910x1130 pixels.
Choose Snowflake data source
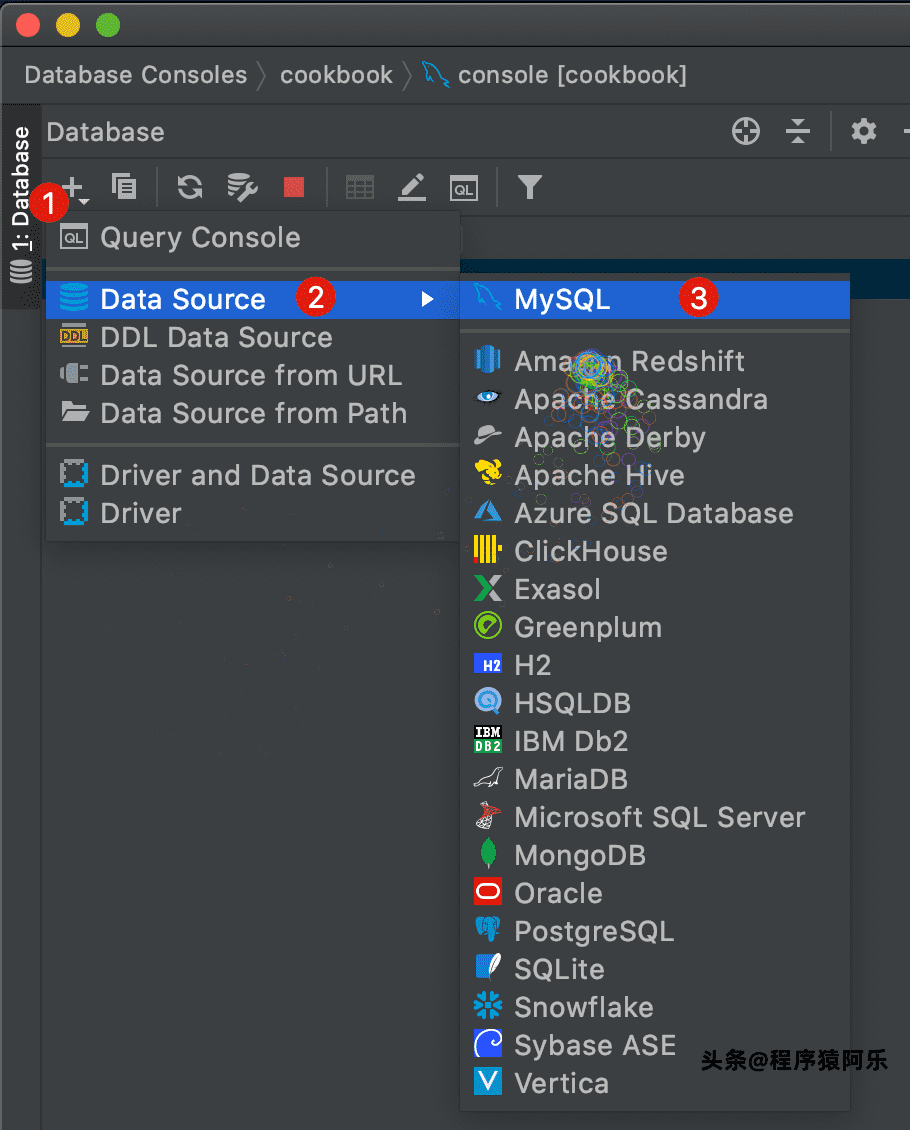[655, 1007]
